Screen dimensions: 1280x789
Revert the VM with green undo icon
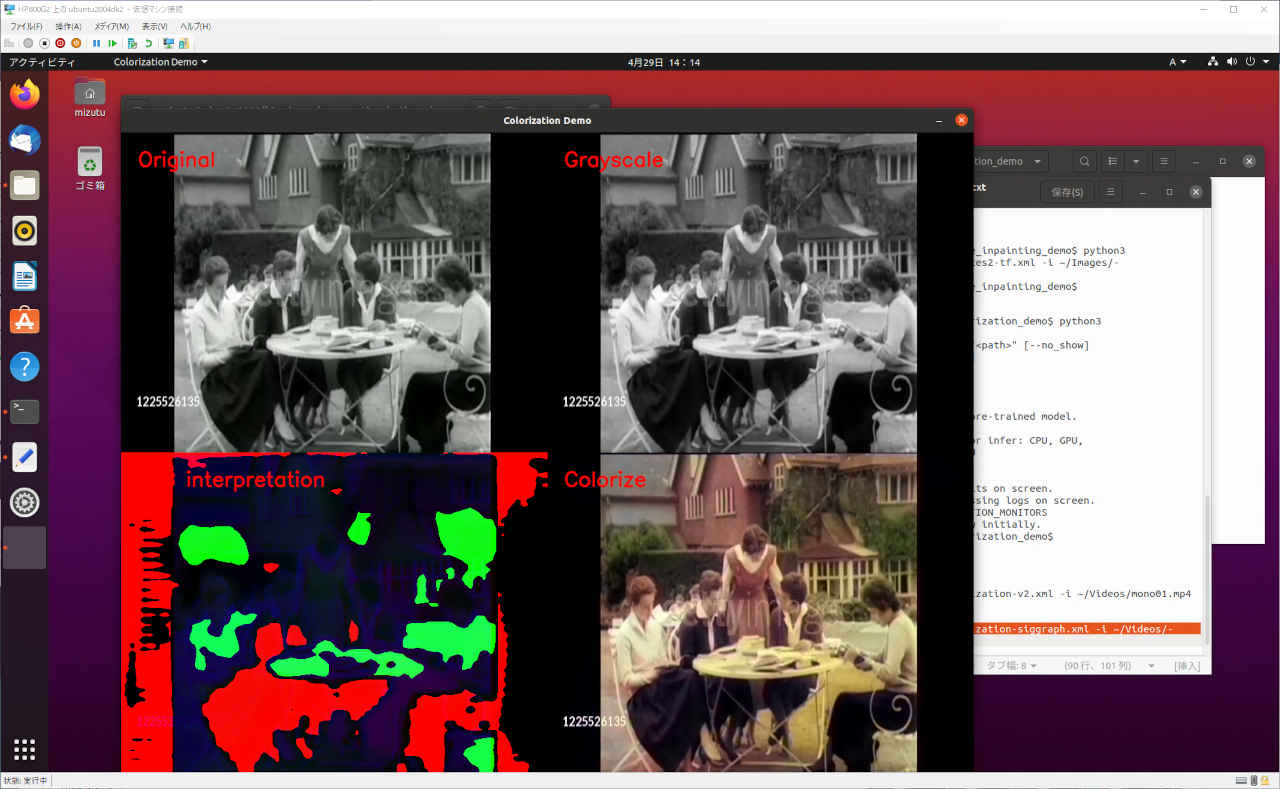coord(148,43)
